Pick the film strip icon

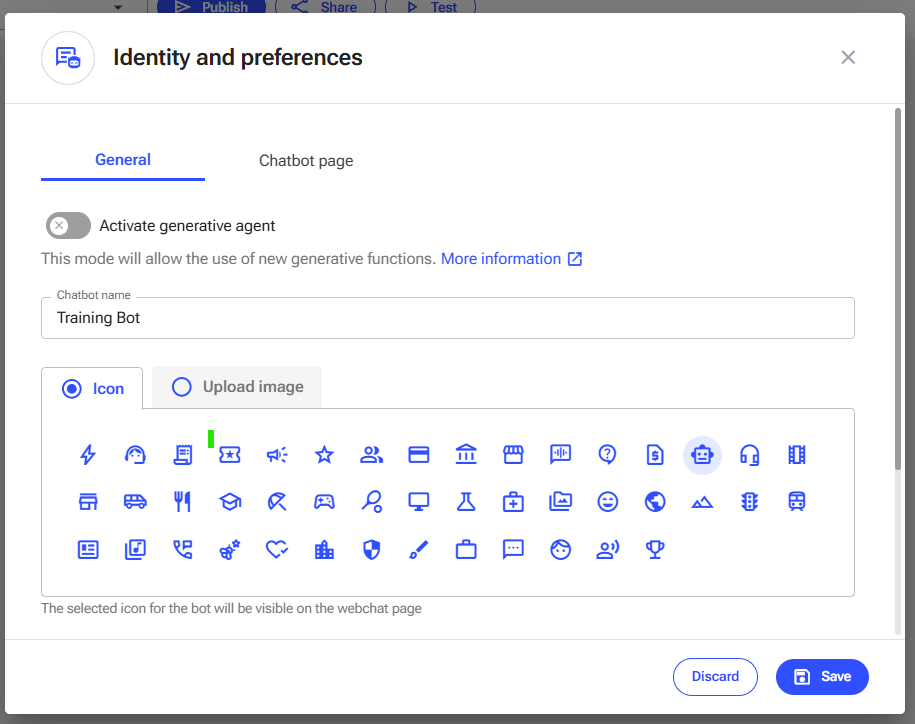(x=797, y=454)
